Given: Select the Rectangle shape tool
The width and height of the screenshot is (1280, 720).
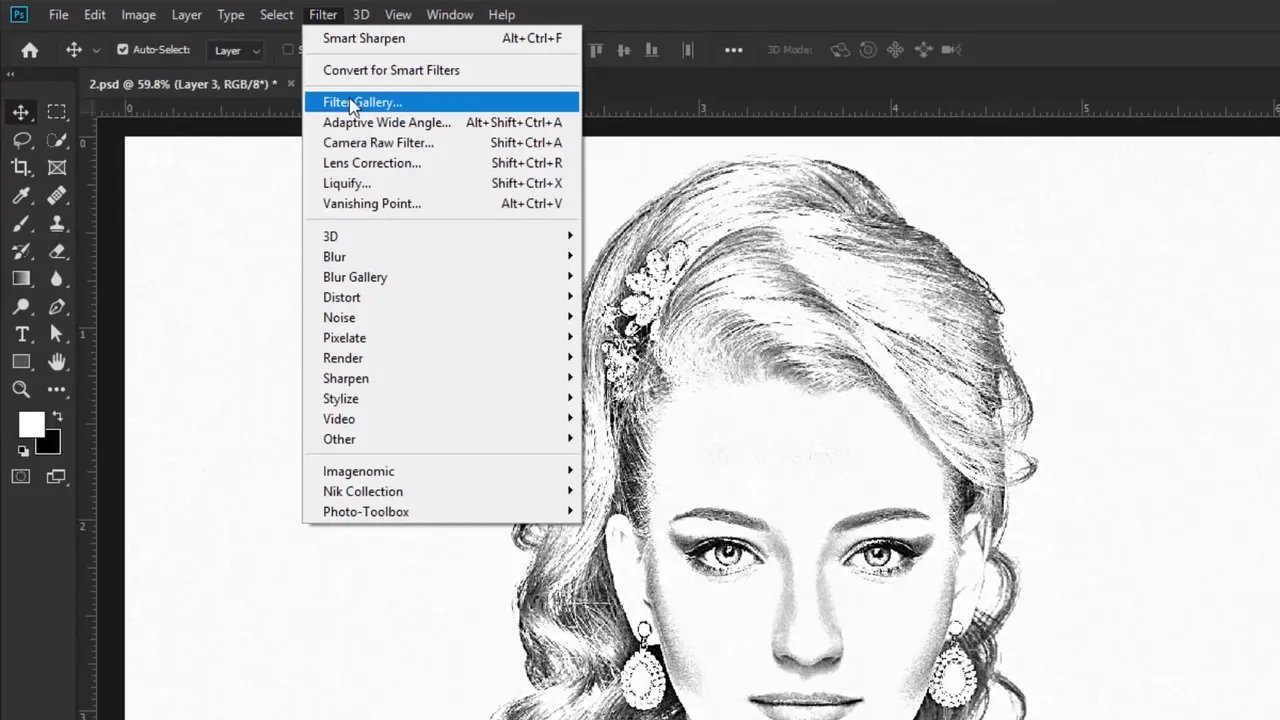Looking at the screenshot, I should [x=21, y=362].
